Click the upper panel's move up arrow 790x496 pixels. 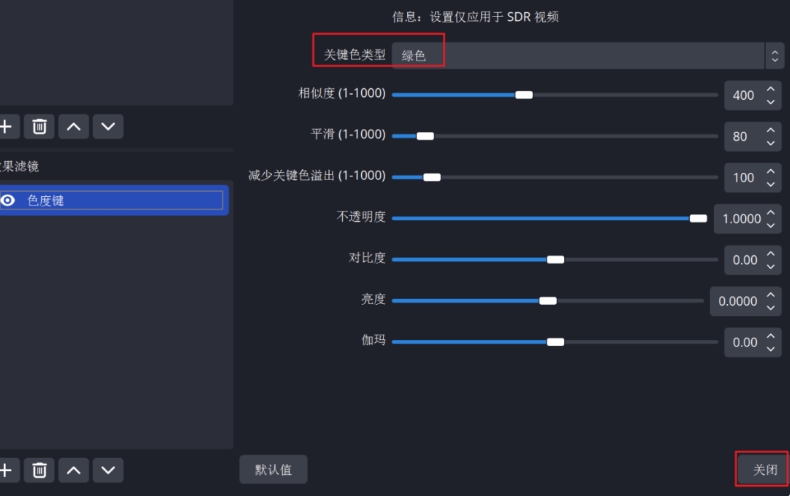tap(74, 127)
